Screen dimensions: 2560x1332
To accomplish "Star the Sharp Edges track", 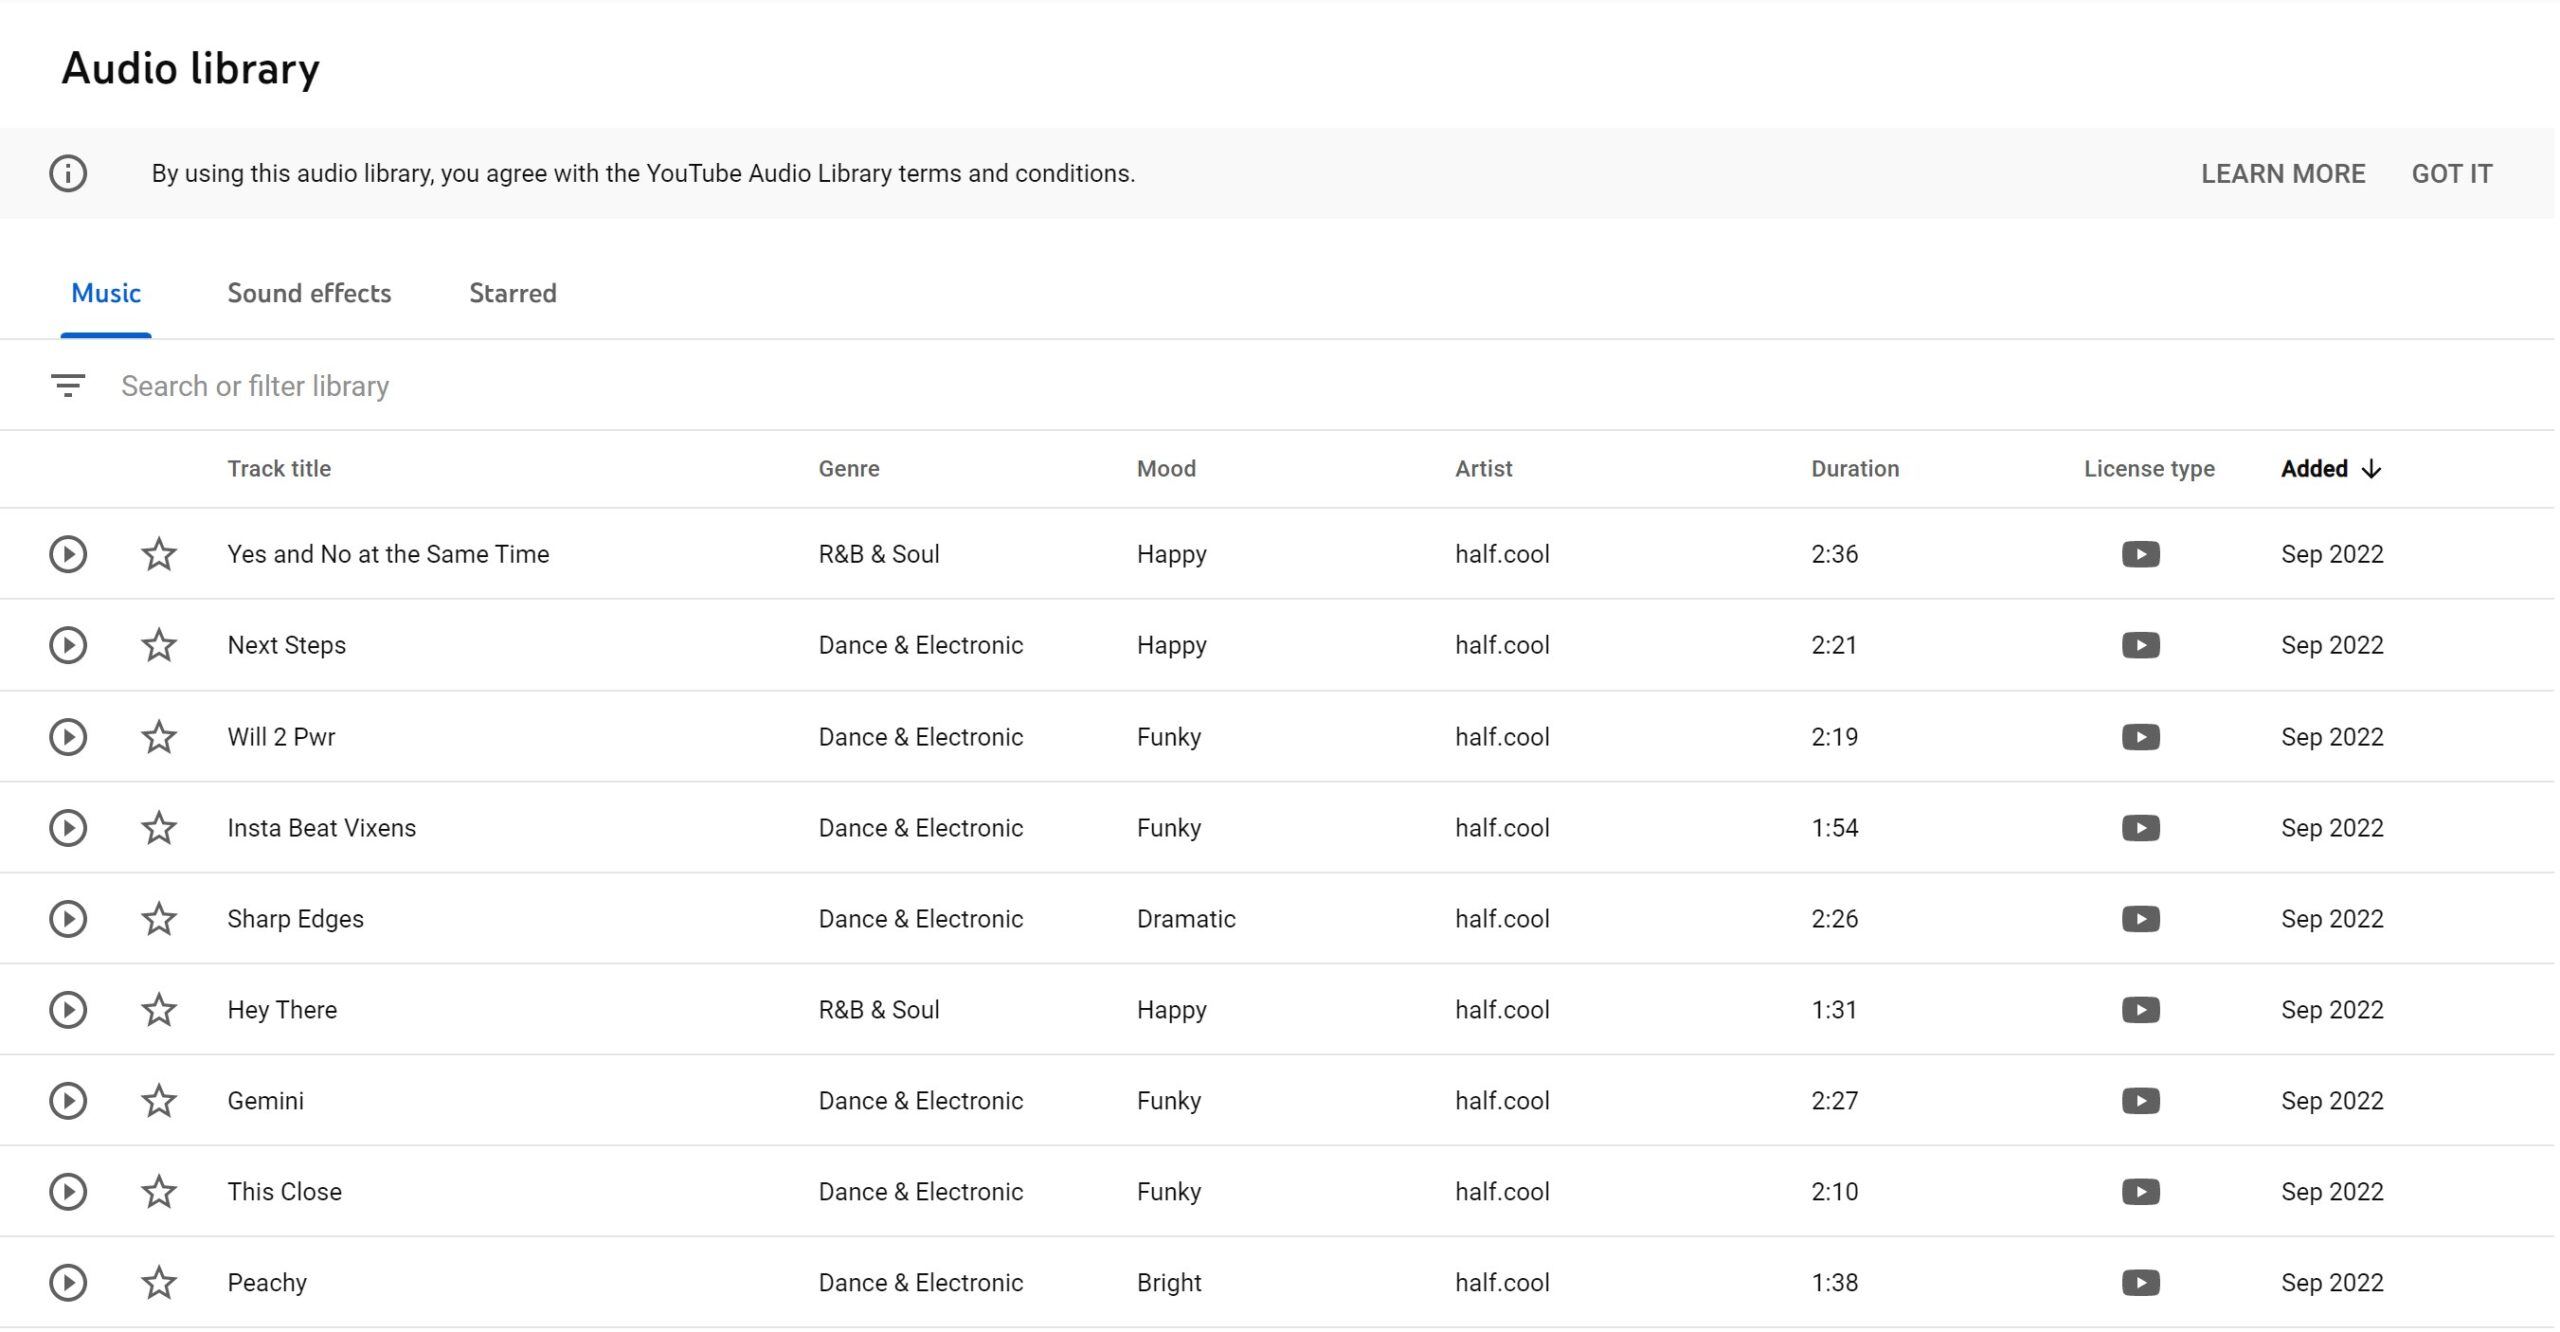I will coord(159,919).
